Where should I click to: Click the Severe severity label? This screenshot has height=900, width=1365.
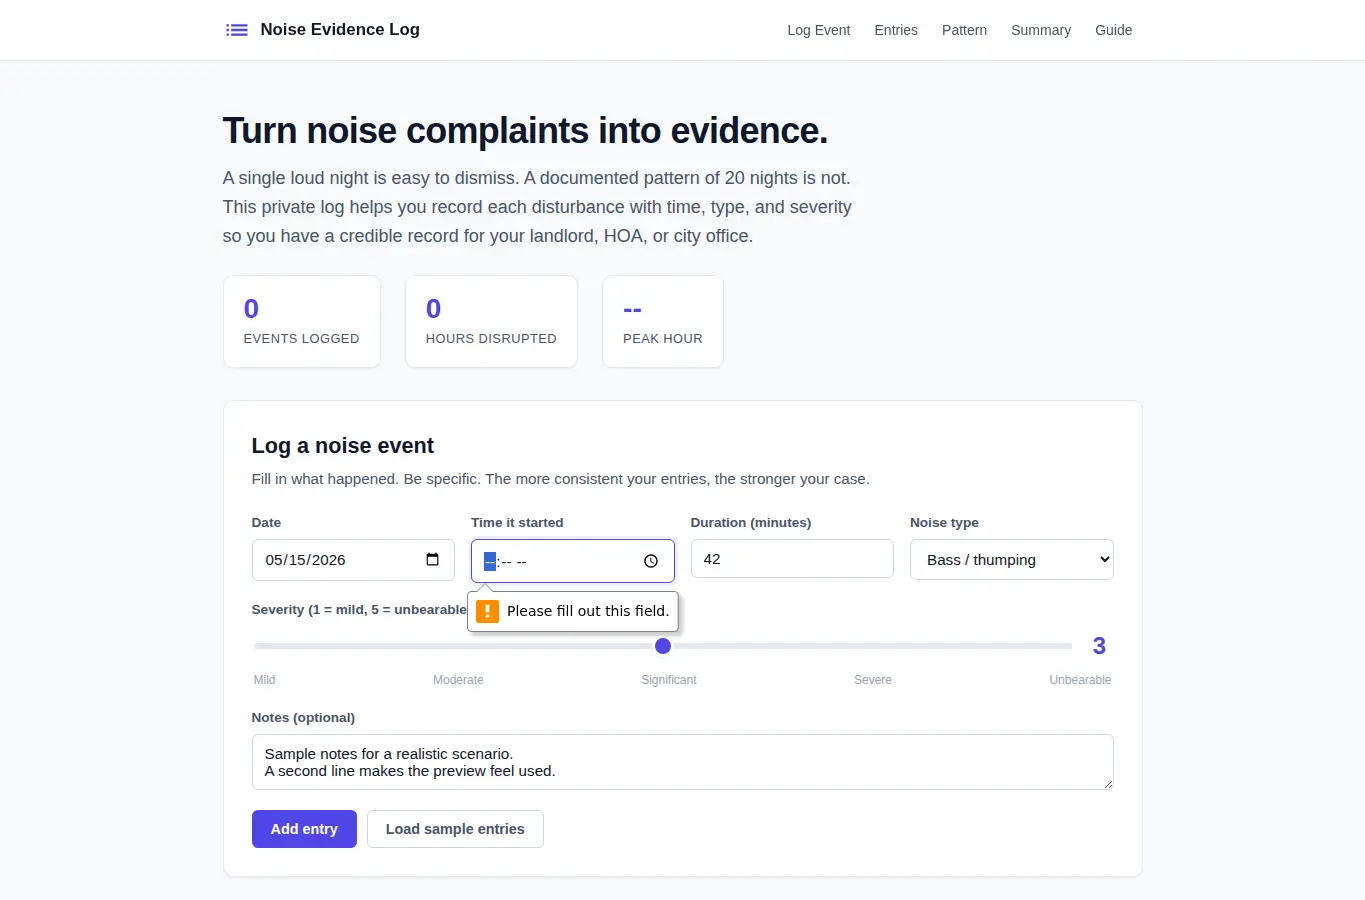click(873, 680)
